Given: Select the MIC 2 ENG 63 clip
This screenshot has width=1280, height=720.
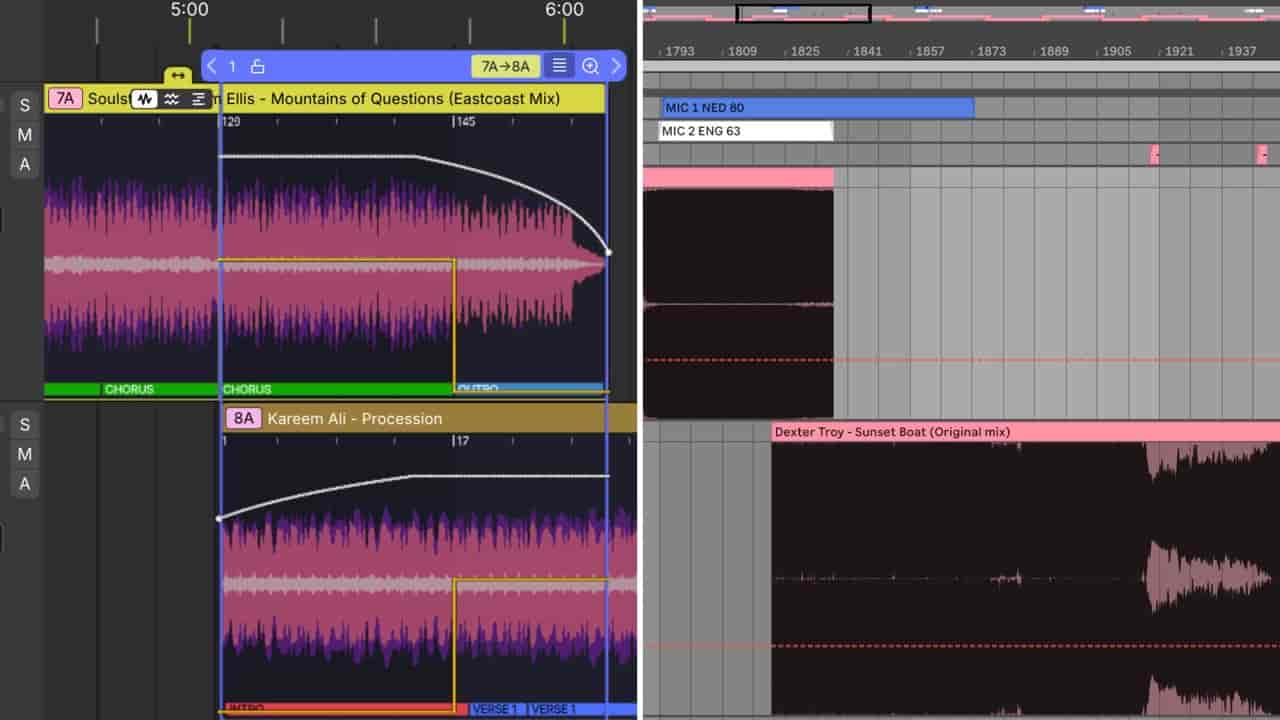Looking at the screenshot, I should pyautogui.click(x=745, y=131).
